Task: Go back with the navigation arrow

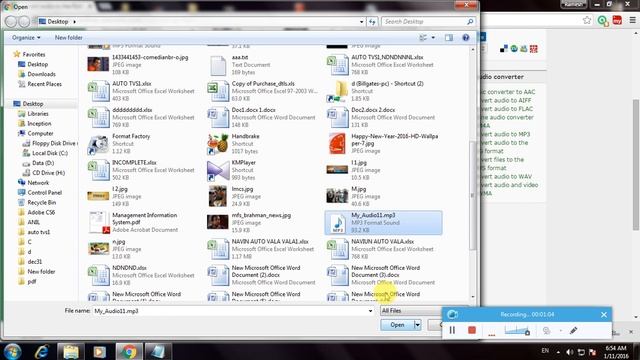Action: point(11,22)
